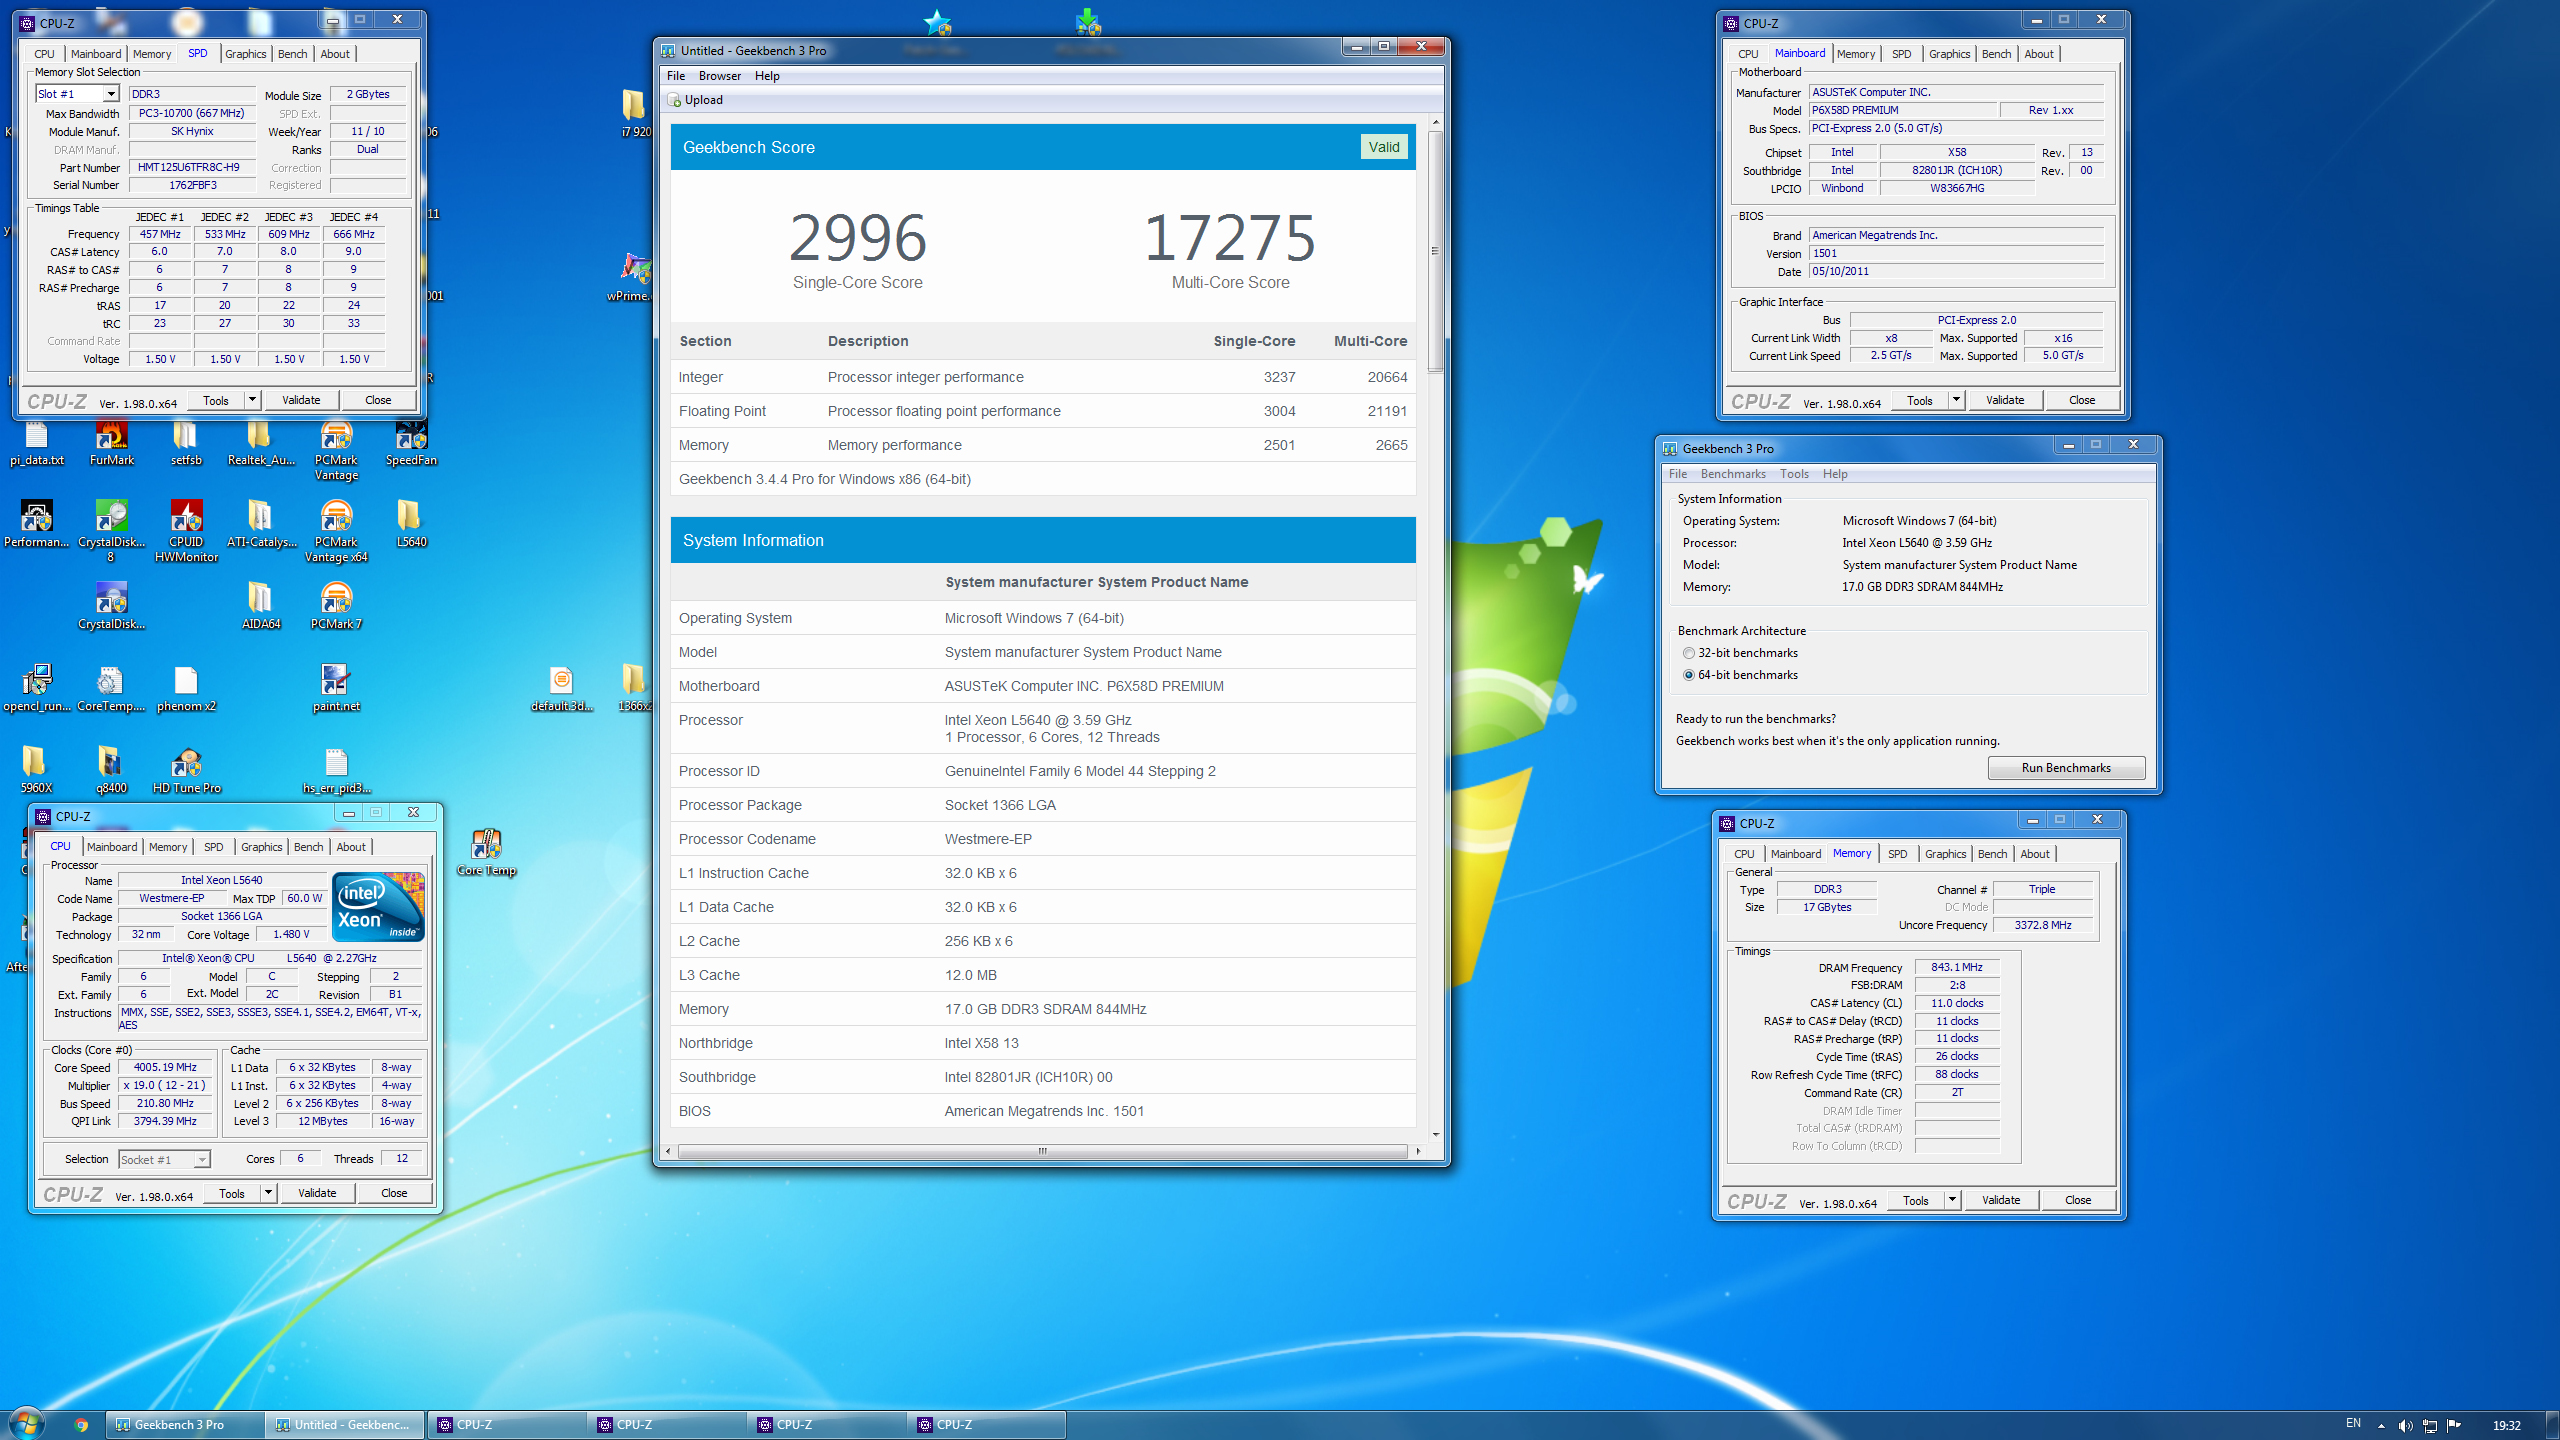Switch to Memory tab in CPU CPU-Z window
The width and height of the screenshot is (2560, 1440).
pos(168,847)
